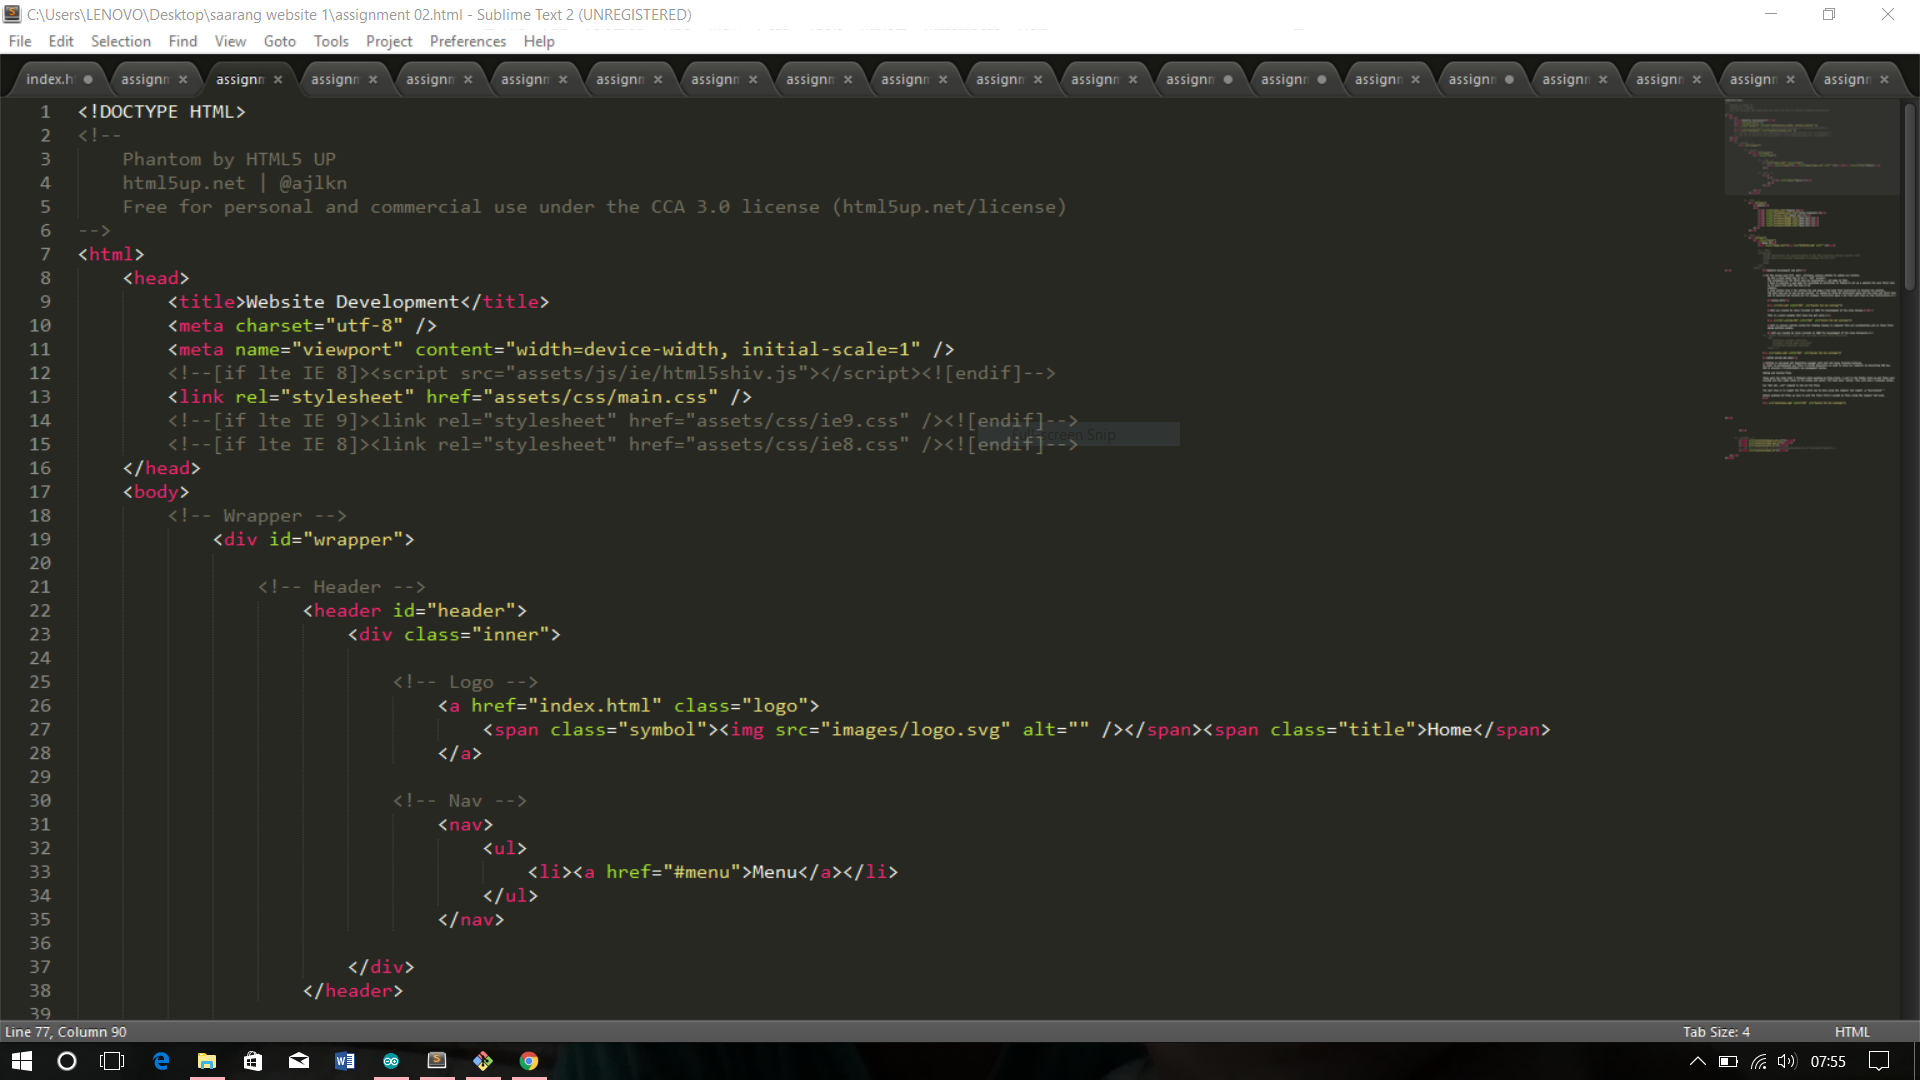Open Arduino IDE from taskbar
The width and height of the screenshot is (1920, 1080).
(x=391, y=1061)
